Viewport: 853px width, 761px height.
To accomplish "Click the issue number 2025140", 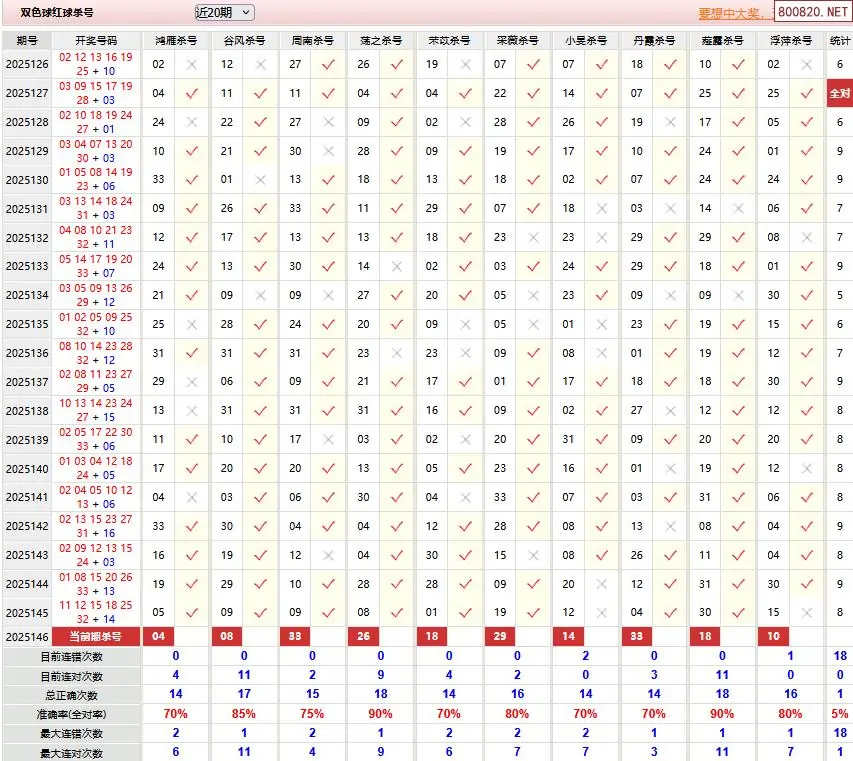I will click(x=27, y=469).
